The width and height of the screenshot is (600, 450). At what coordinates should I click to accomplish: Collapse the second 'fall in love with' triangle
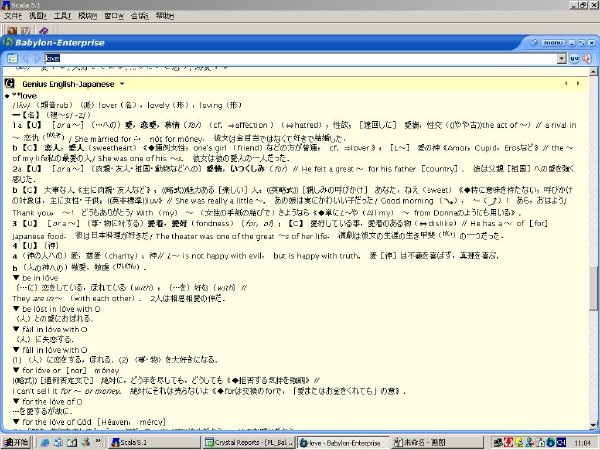click(x=16, y=349)
